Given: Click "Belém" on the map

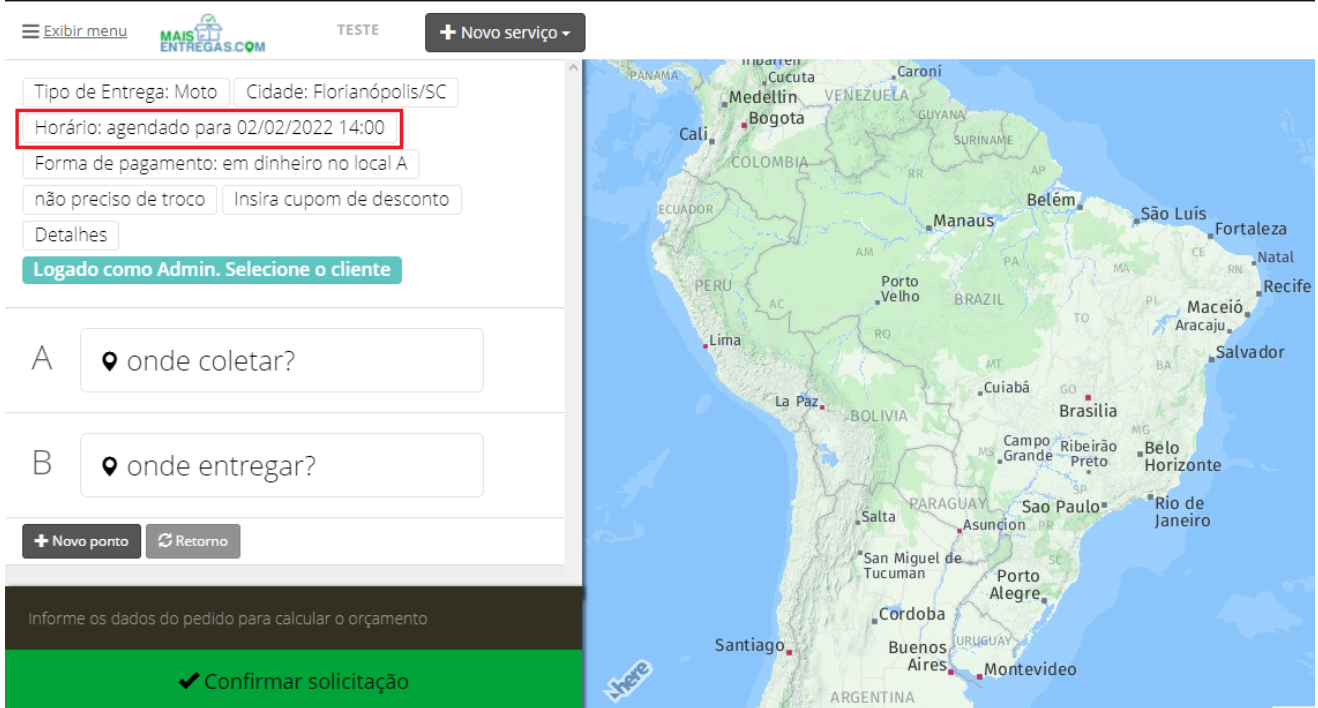Looking at the screenshot, I should click(x=1050, y=200).
